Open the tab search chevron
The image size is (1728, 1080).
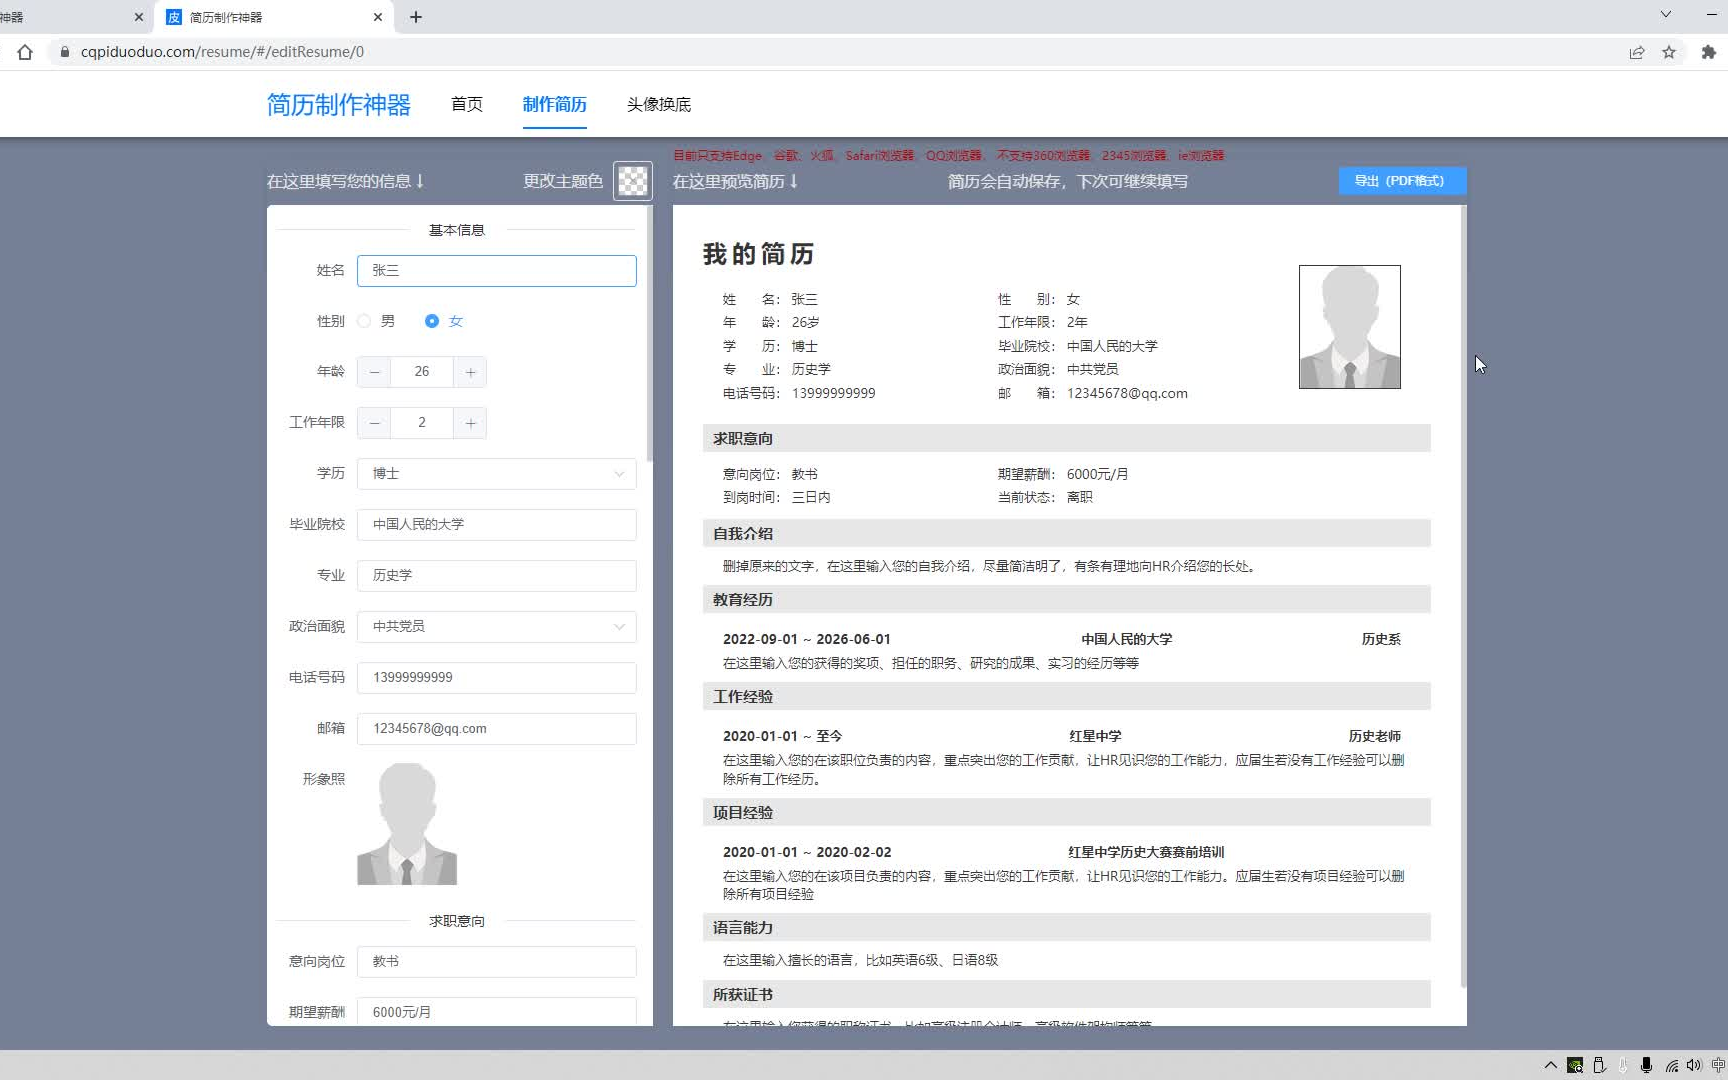tap(1665, 15)
